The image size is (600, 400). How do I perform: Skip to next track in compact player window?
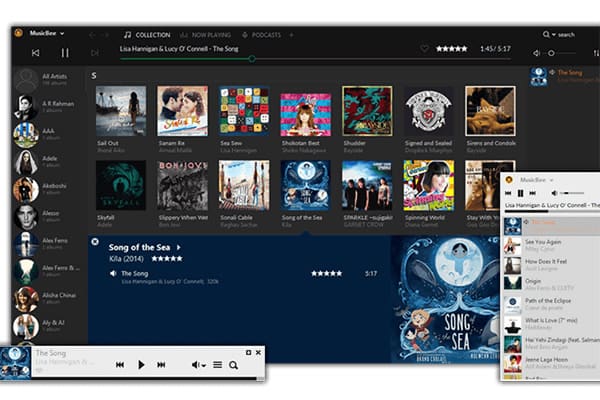click(x=532, y=193)
